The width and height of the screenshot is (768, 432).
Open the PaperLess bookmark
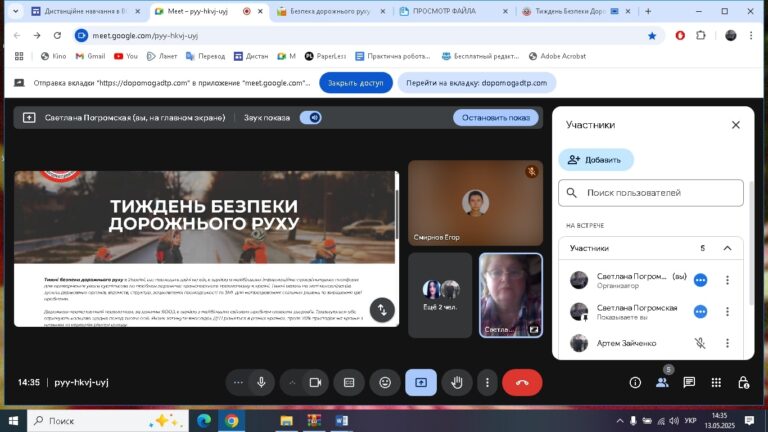click(x=325, y=56)
